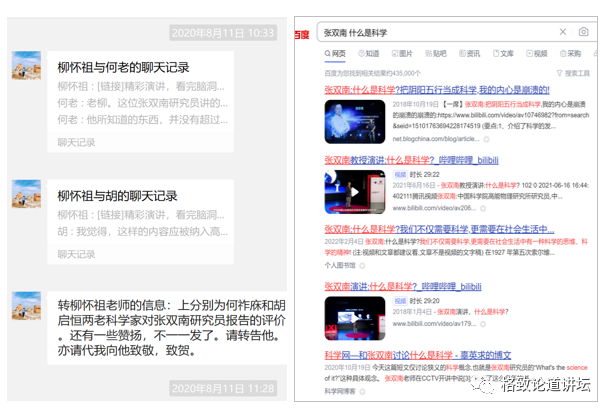Viewport: 610px width, 411px height.
Task: Click source www.bilibili.com/video/av179
Action: pos(434,324)
